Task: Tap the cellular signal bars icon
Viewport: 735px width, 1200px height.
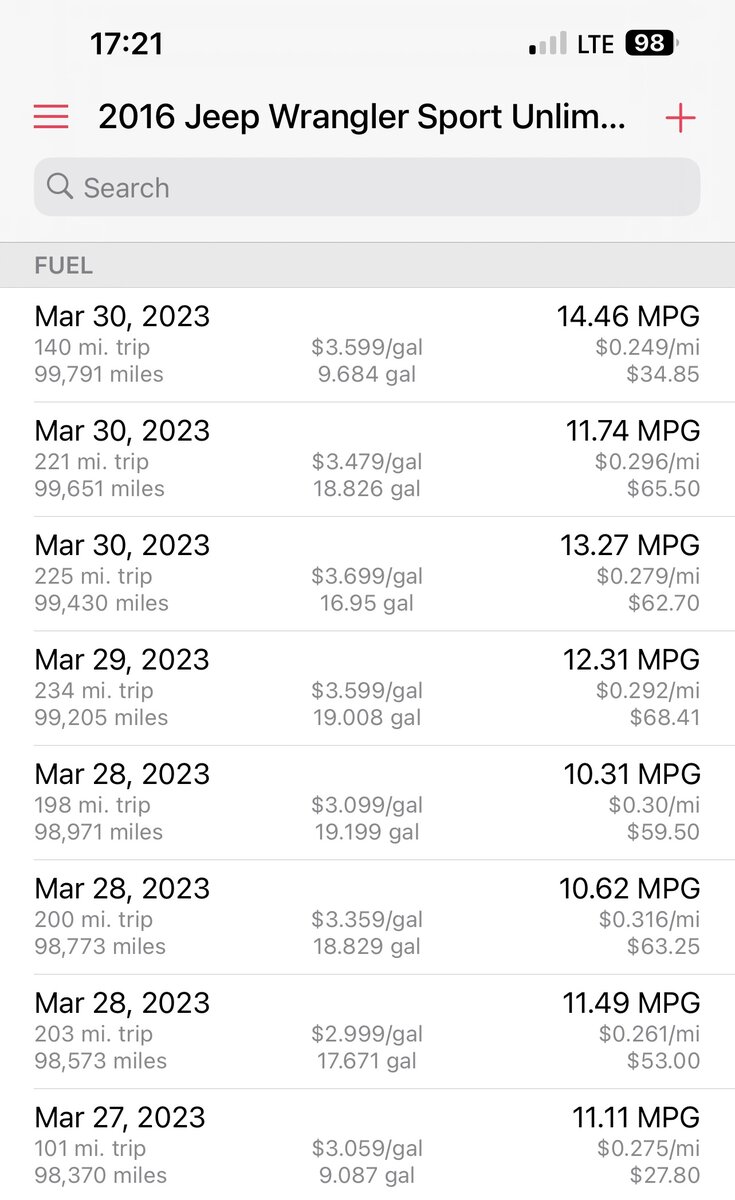Action: pos(548,44)
